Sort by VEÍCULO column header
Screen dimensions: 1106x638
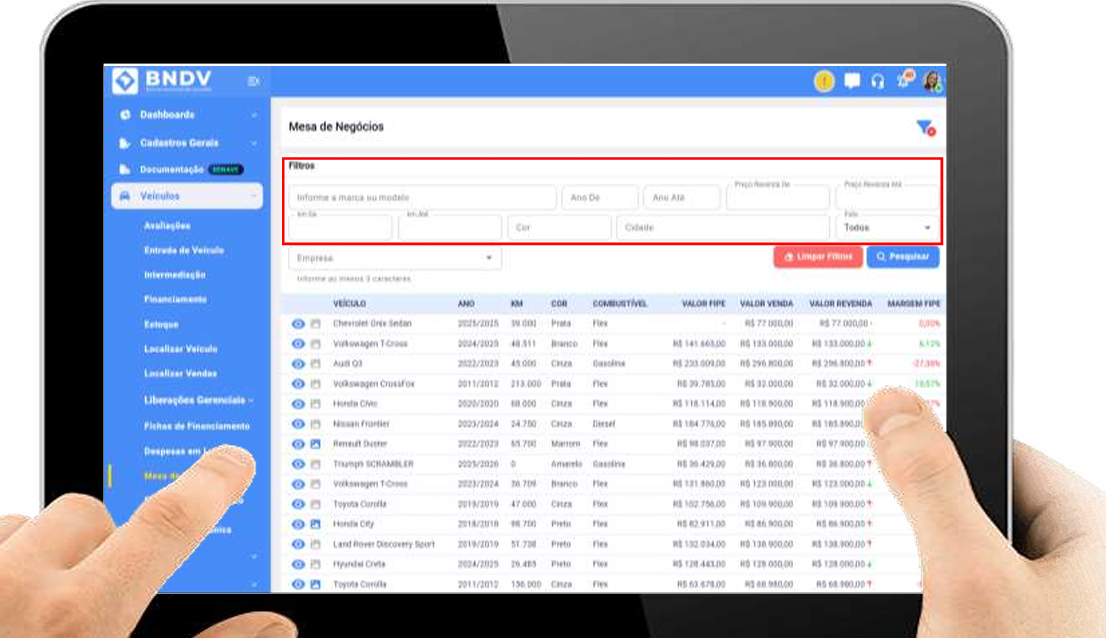coord(349,304)
